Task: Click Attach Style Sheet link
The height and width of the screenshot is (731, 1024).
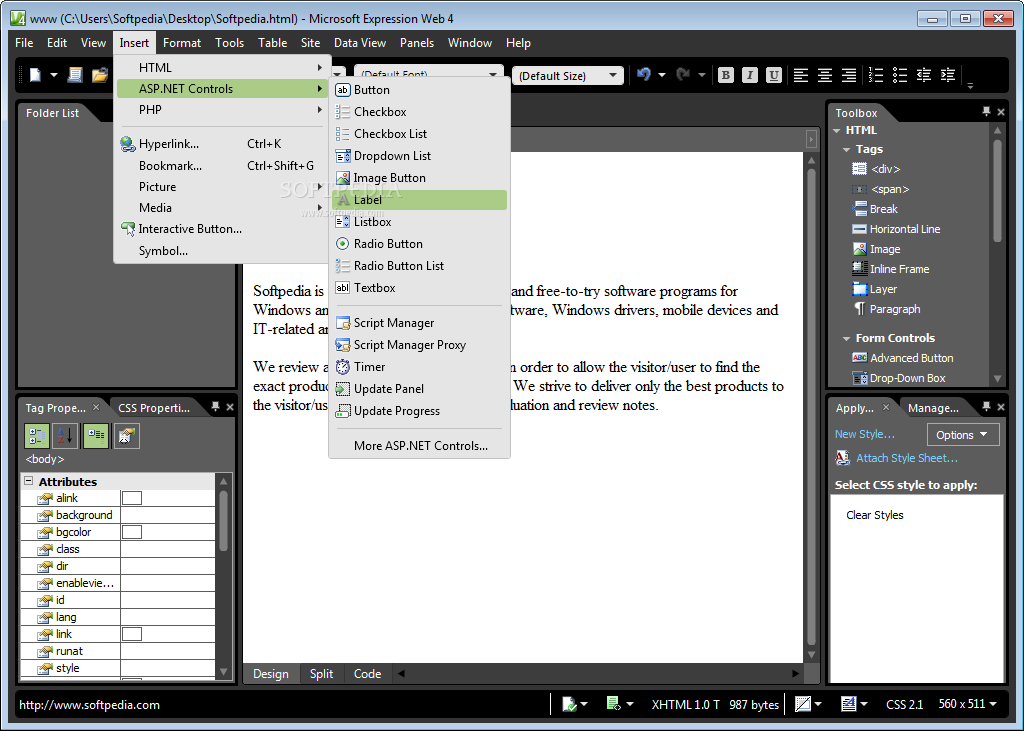Action: (906, 458)
